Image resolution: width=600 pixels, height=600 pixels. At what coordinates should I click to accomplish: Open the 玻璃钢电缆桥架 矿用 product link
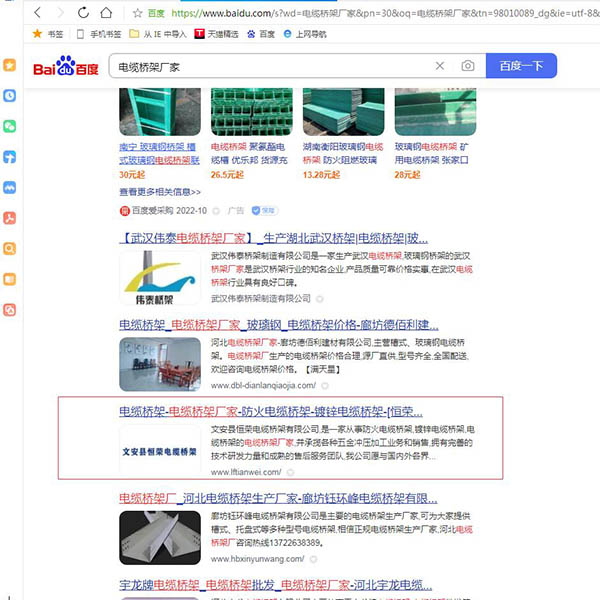[432, 153]
